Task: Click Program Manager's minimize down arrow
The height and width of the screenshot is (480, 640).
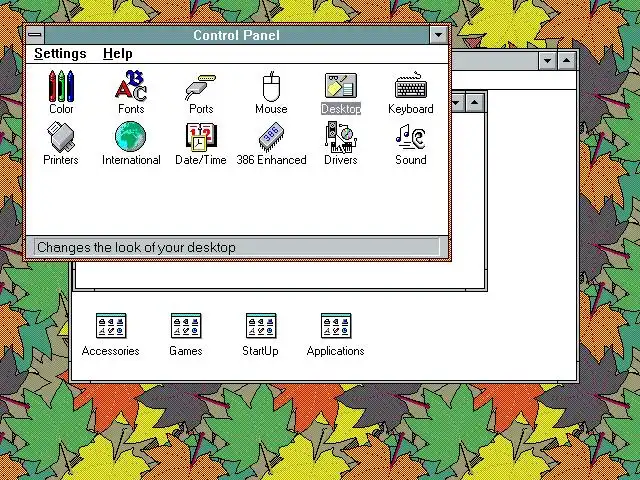Action: (547, 61)
